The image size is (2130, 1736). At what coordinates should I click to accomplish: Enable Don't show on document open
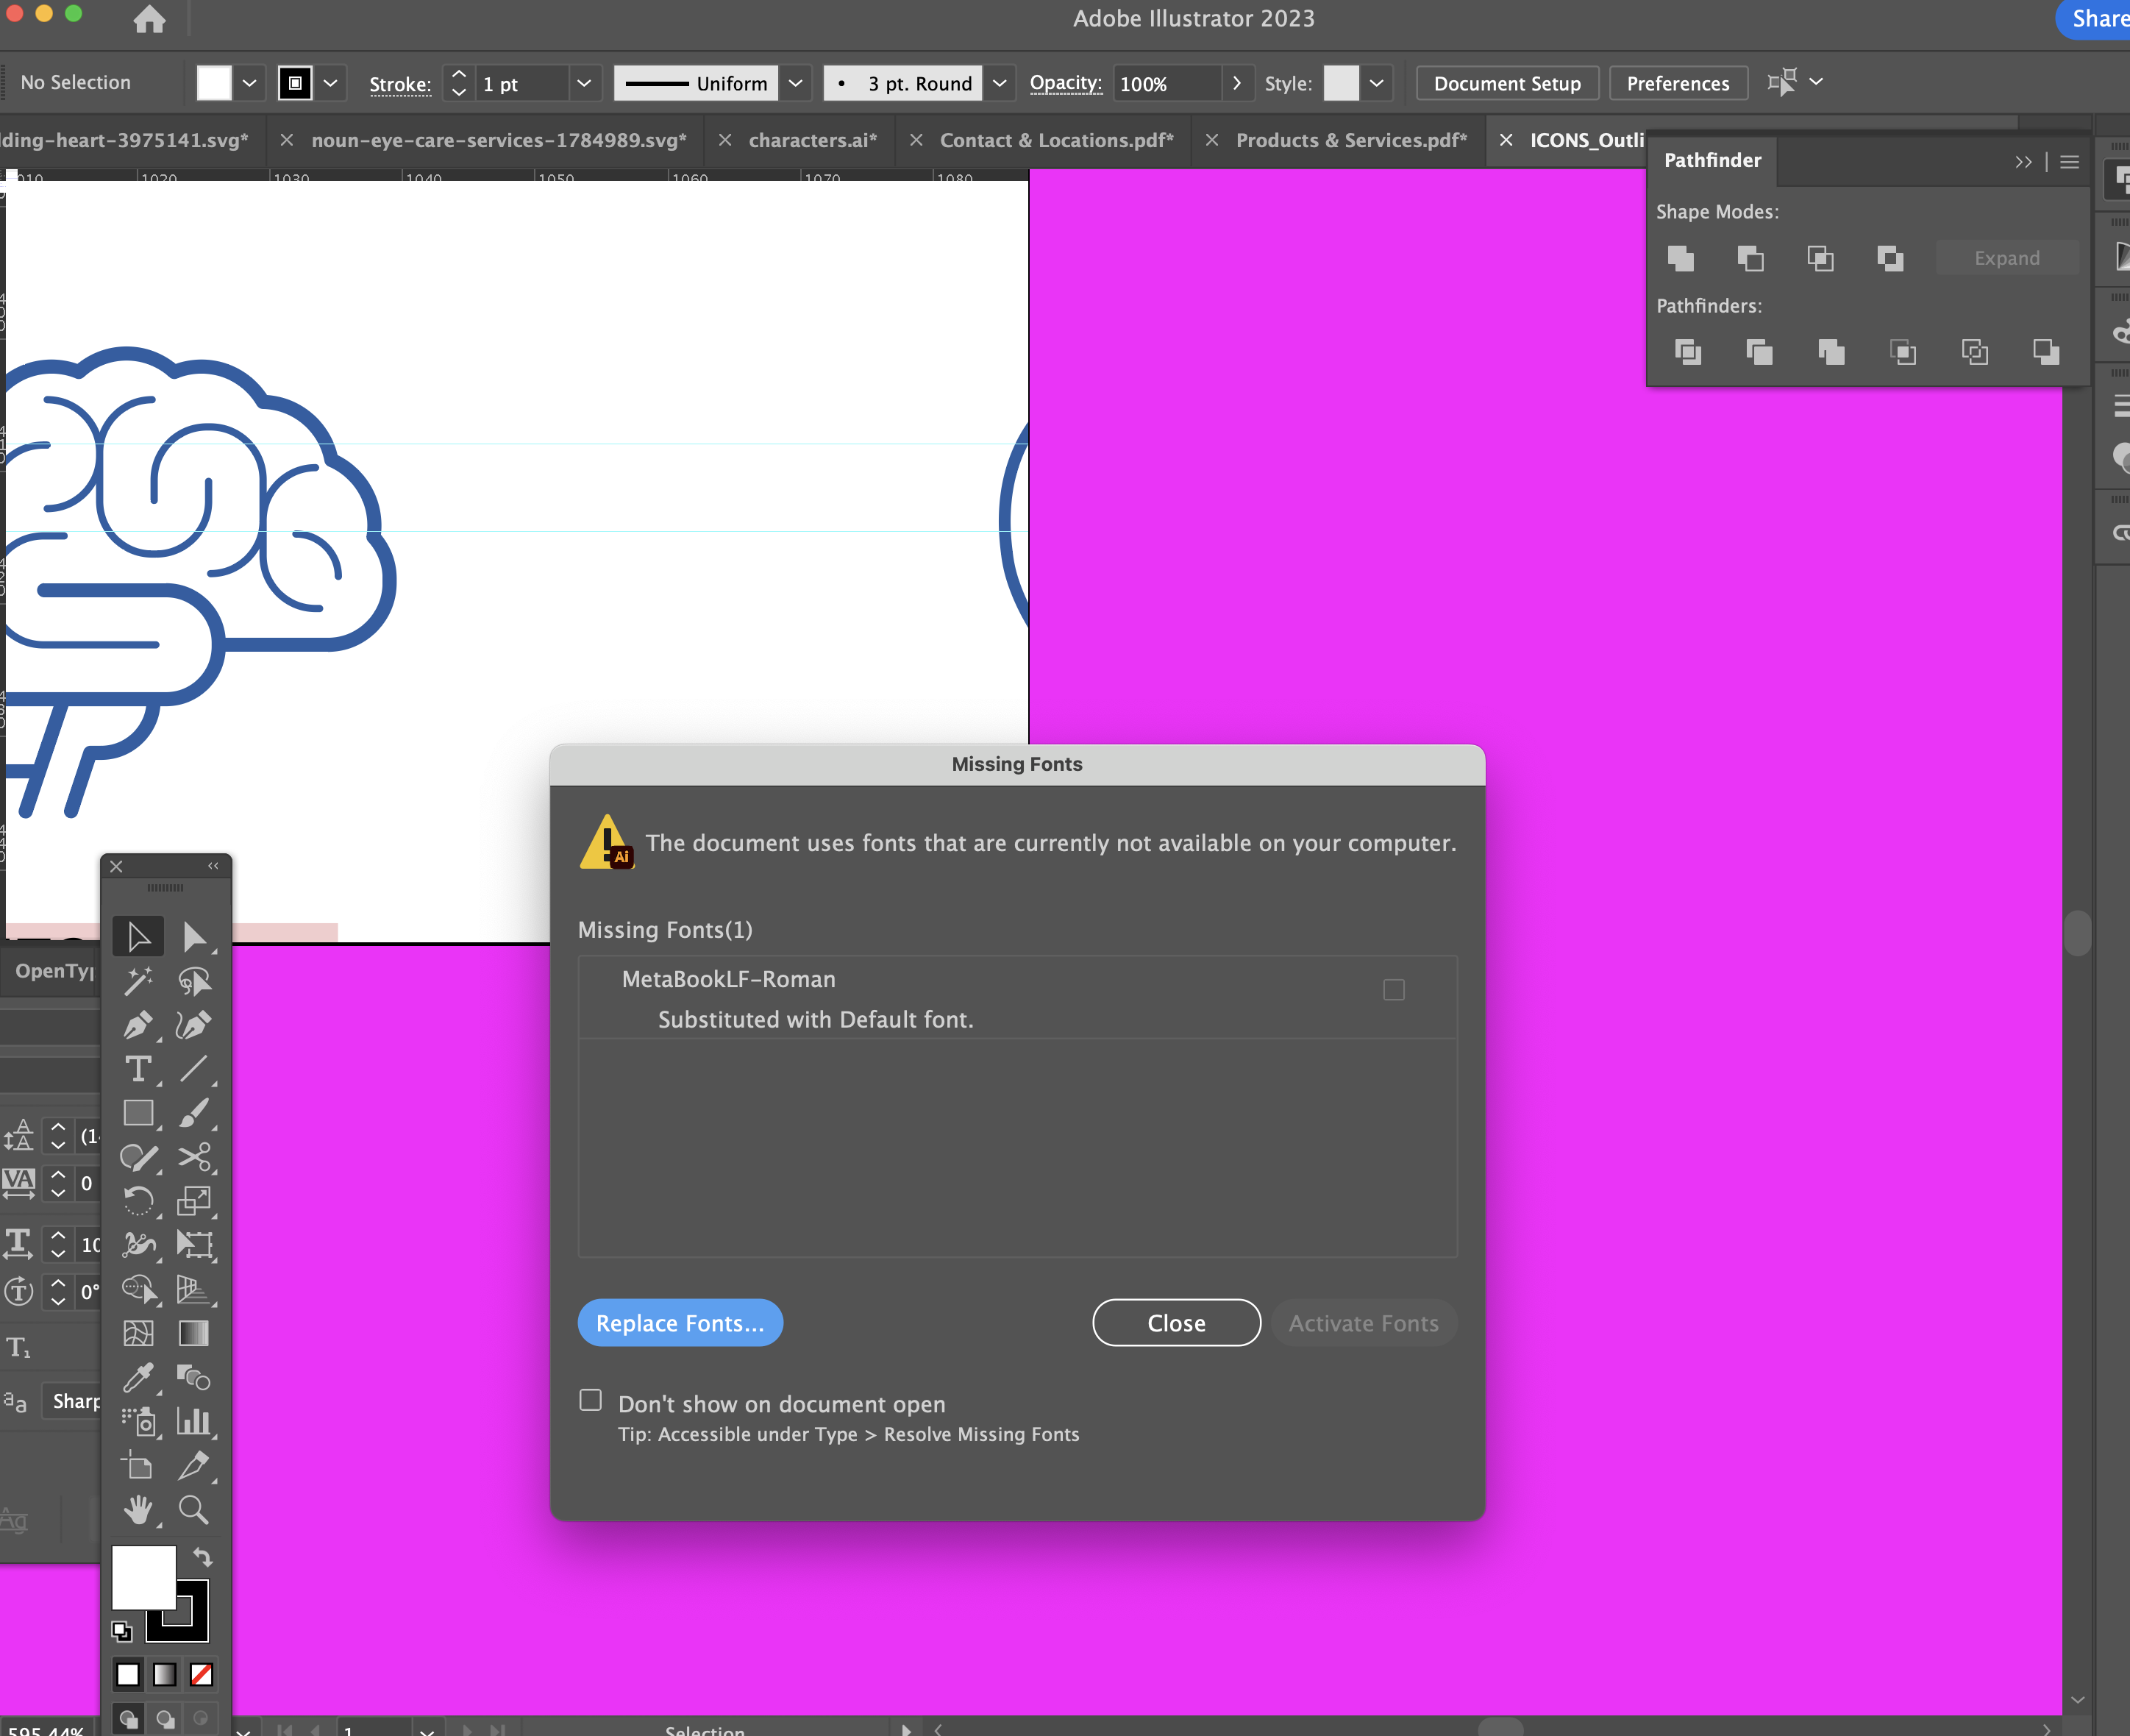coord(591,1399)
